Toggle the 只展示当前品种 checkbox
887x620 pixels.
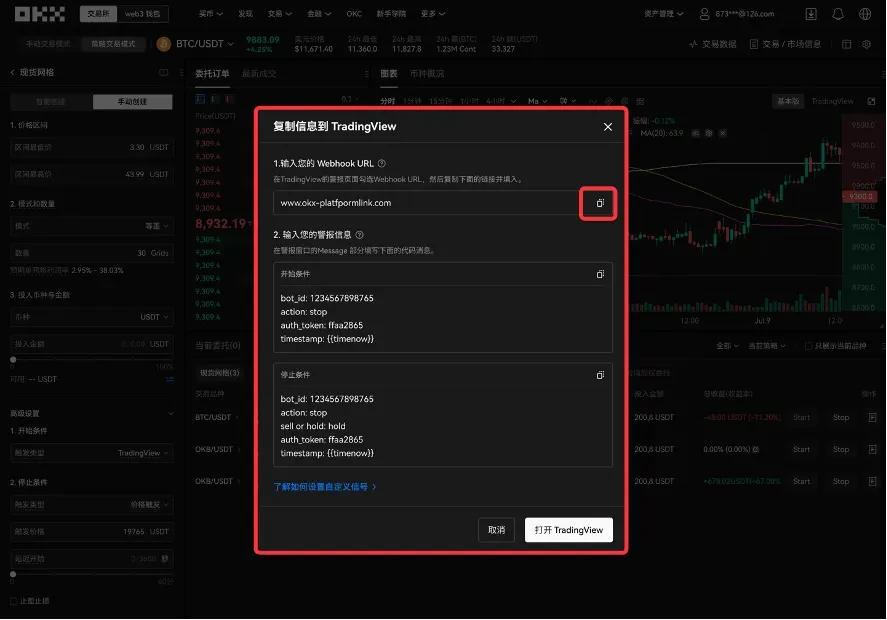809,346
